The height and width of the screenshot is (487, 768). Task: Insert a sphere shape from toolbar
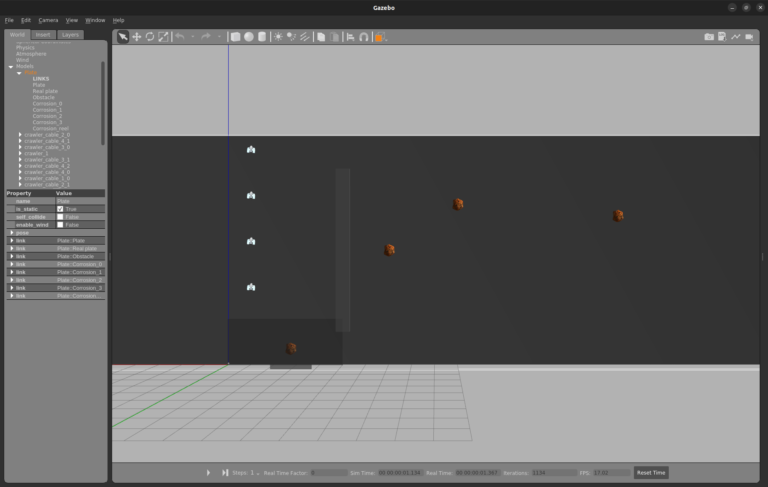(249, 37)
